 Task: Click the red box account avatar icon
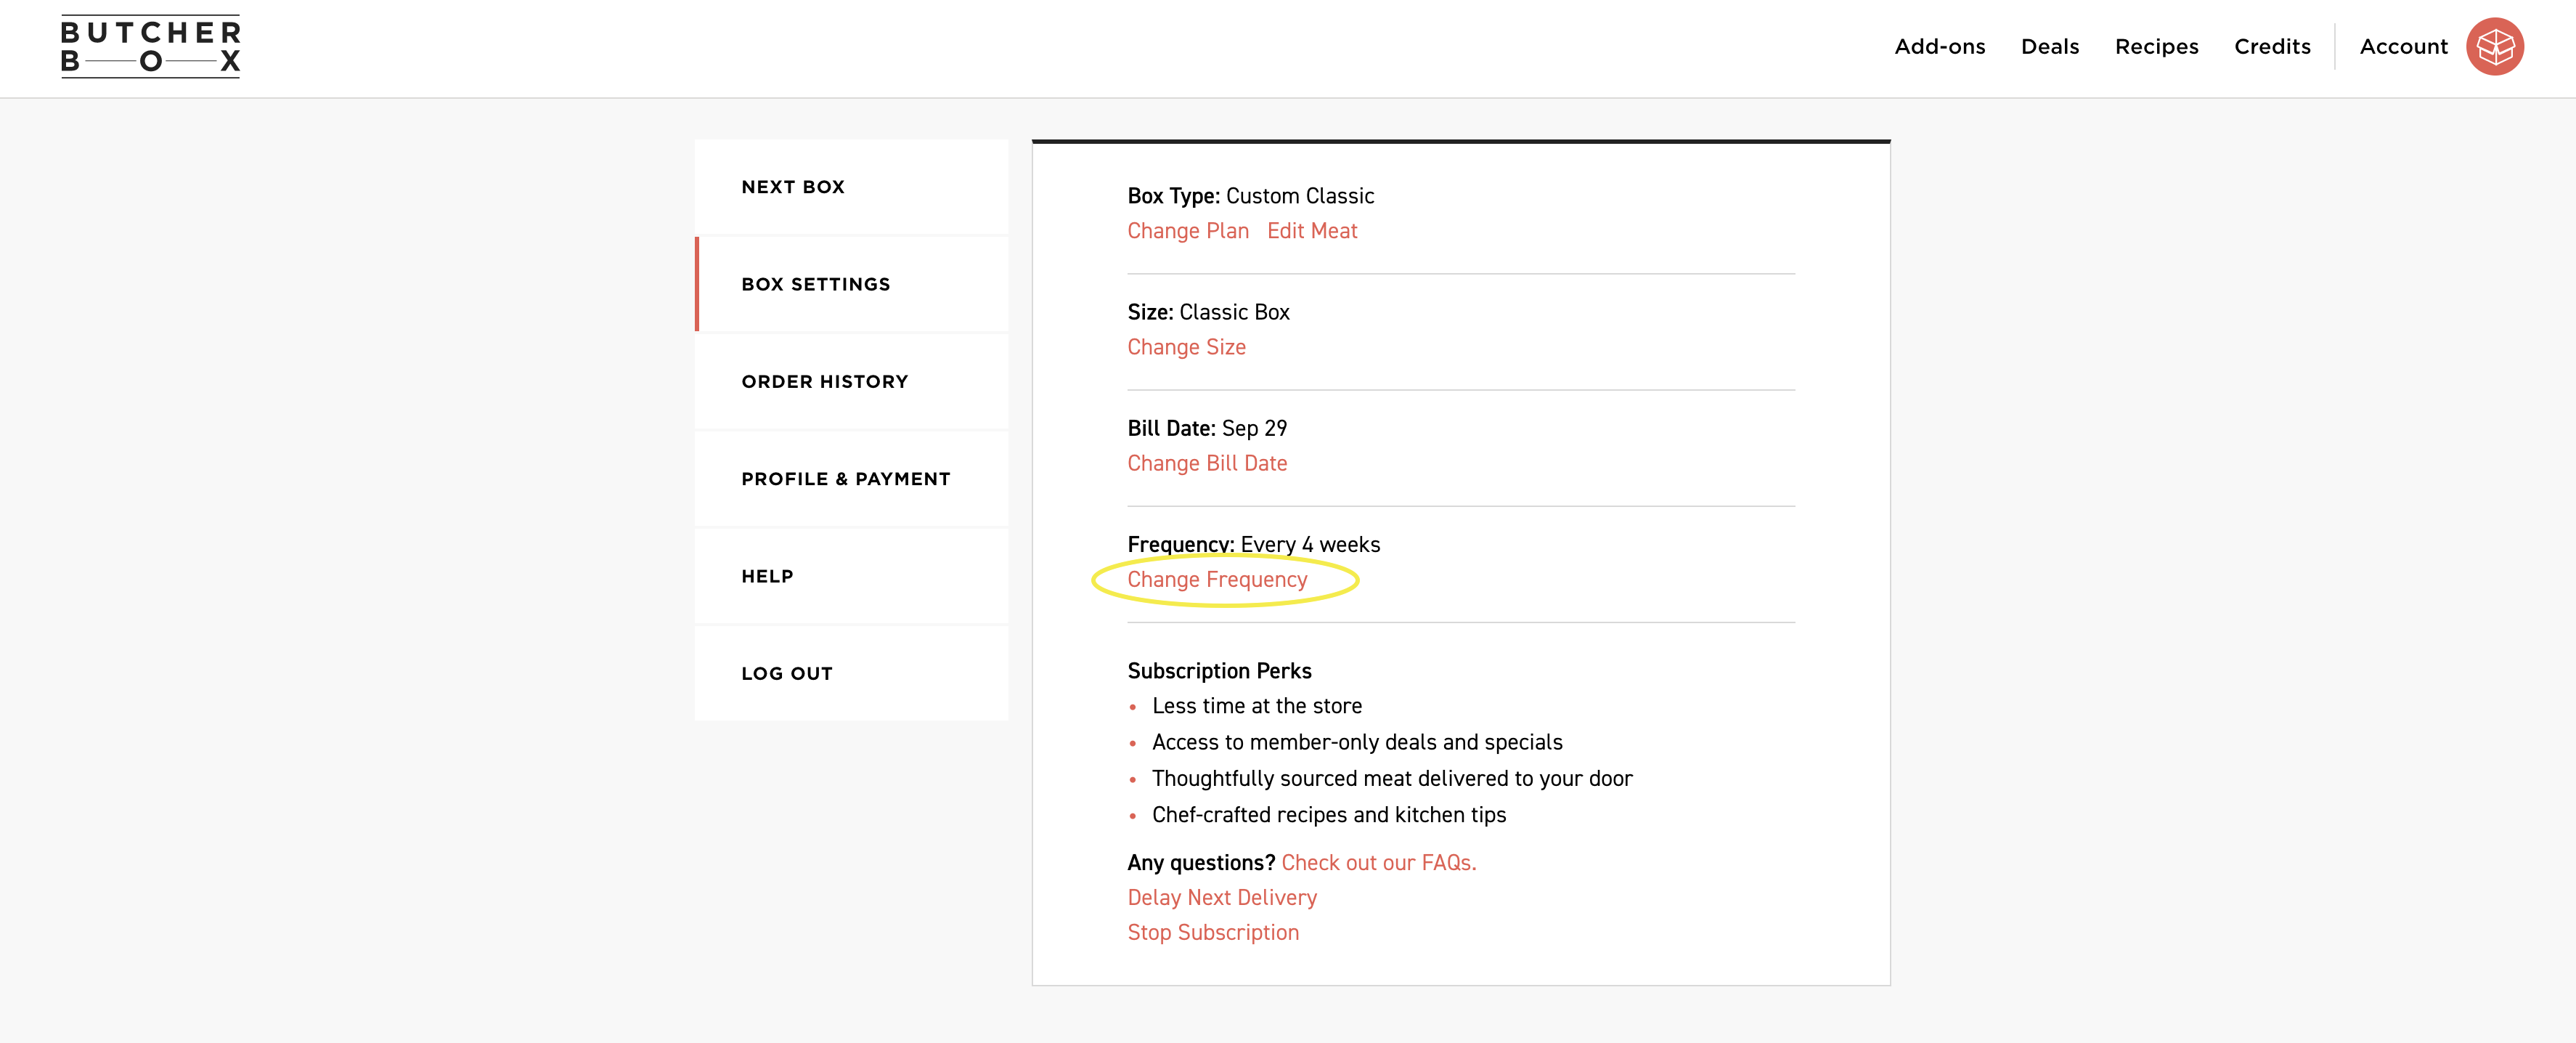point(2494,47)
